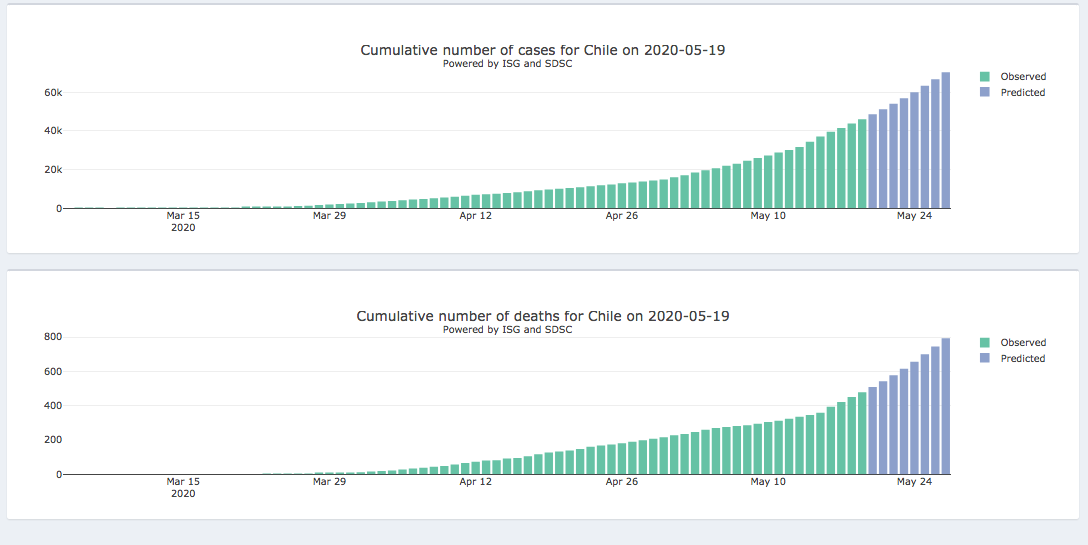Toggle Observed legend entry in cases chart

pos(1022,76)
